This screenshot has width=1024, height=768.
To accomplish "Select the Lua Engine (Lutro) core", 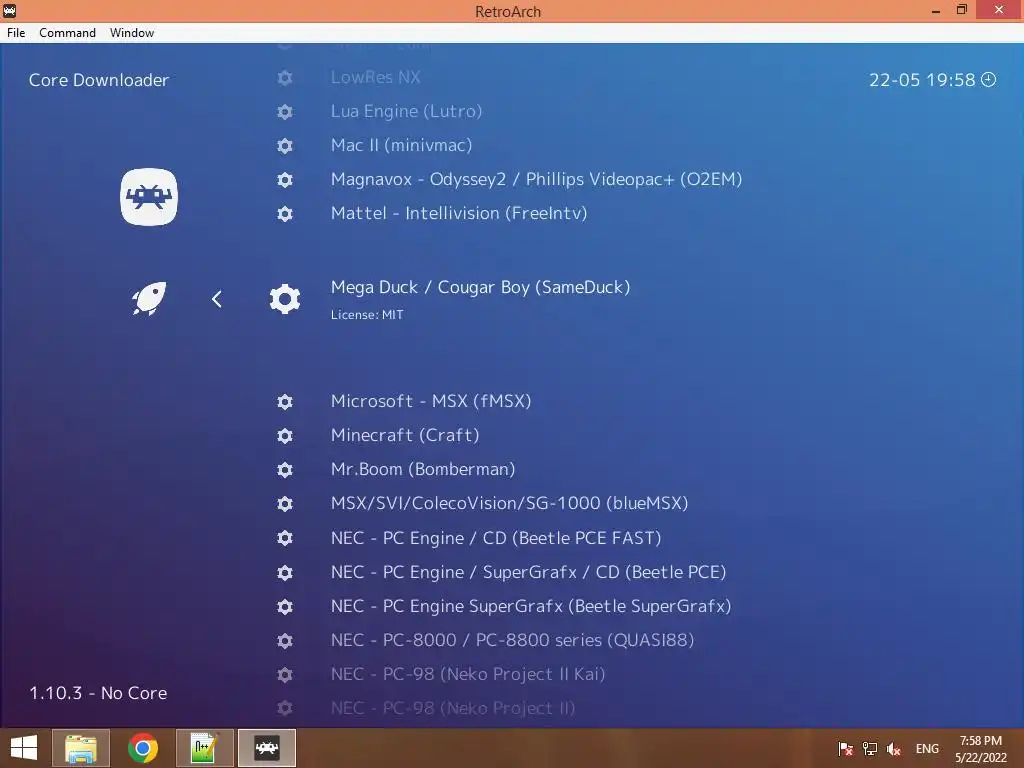I will click(406, 112).
